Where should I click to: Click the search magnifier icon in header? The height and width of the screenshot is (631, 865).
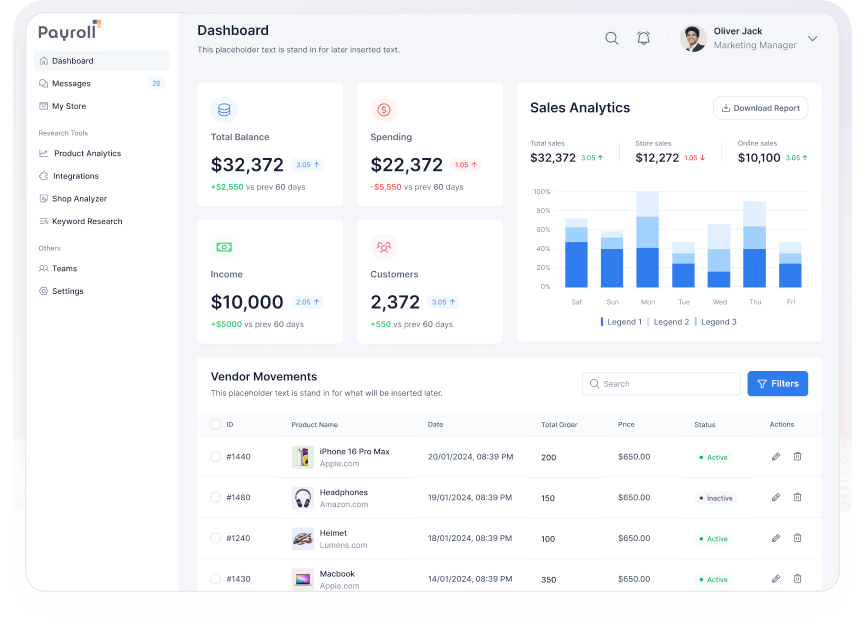612,38
